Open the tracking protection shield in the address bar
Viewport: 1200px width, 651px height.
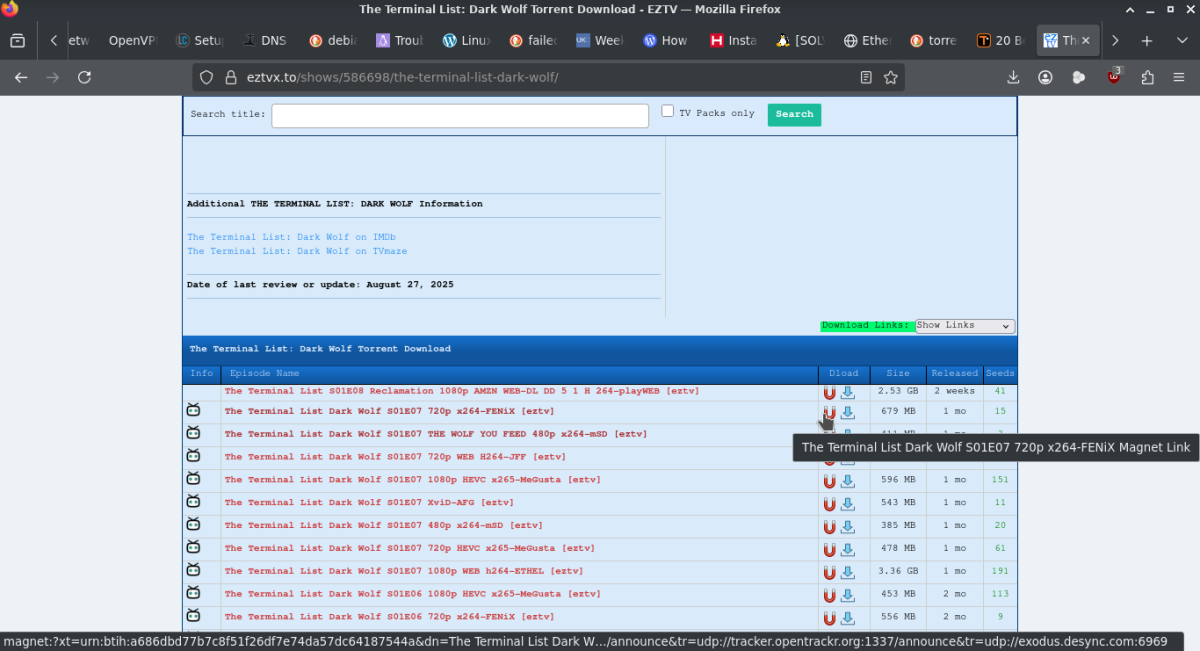[206, 77]
